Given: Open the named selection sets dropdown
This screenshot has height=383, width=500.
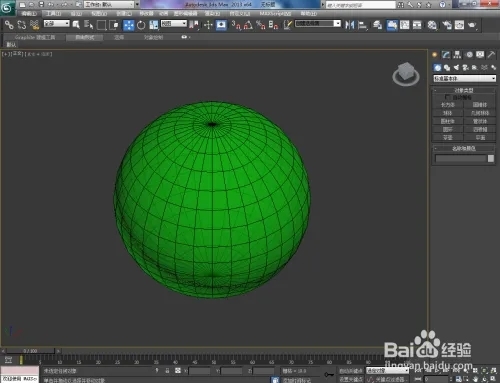Looking at the screenshot, I should click(318, 23).
